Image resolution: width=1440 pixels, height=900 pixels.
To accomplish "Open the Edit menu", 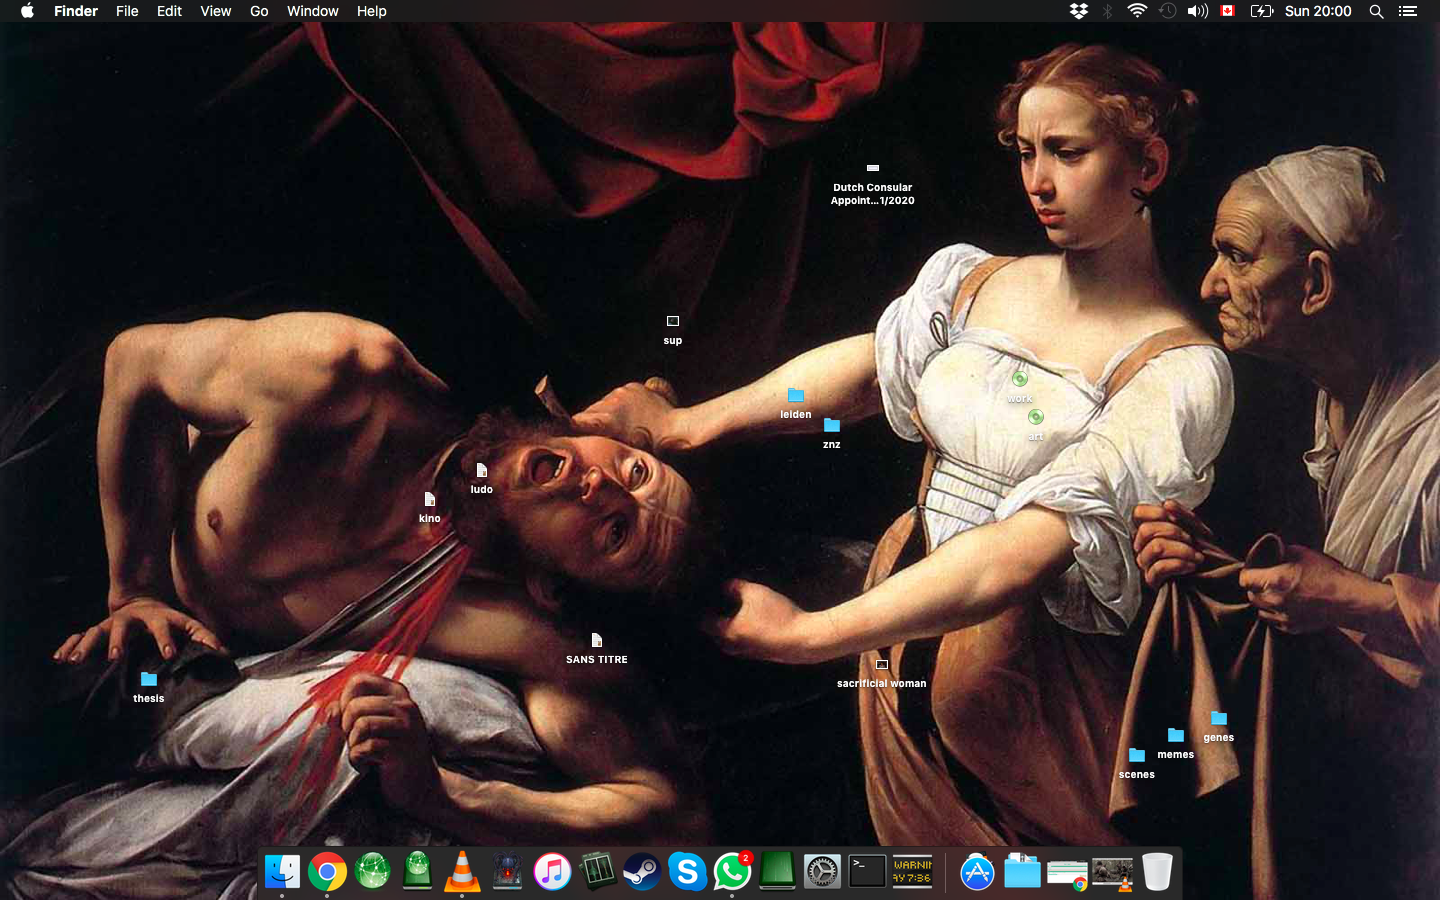I will point(169,11).
